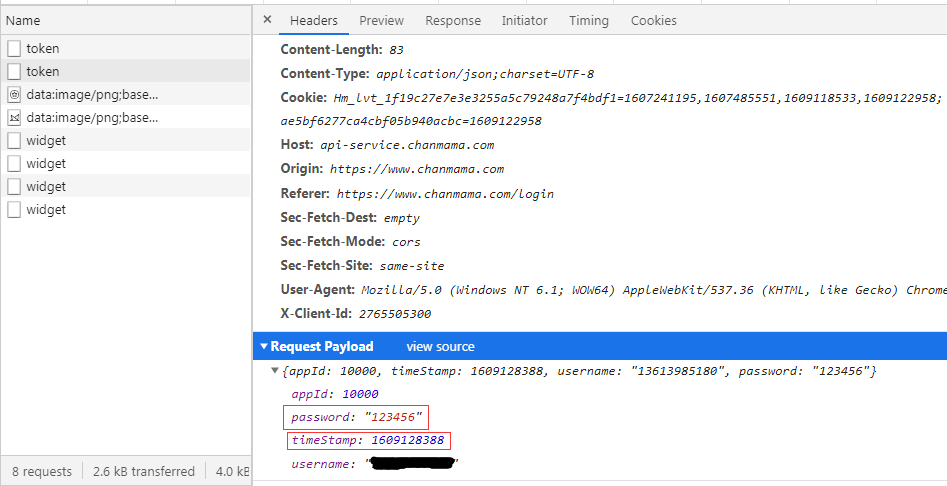The image size is (947, 486).
Task: Click the username payload key
Action: pos(320,464)
